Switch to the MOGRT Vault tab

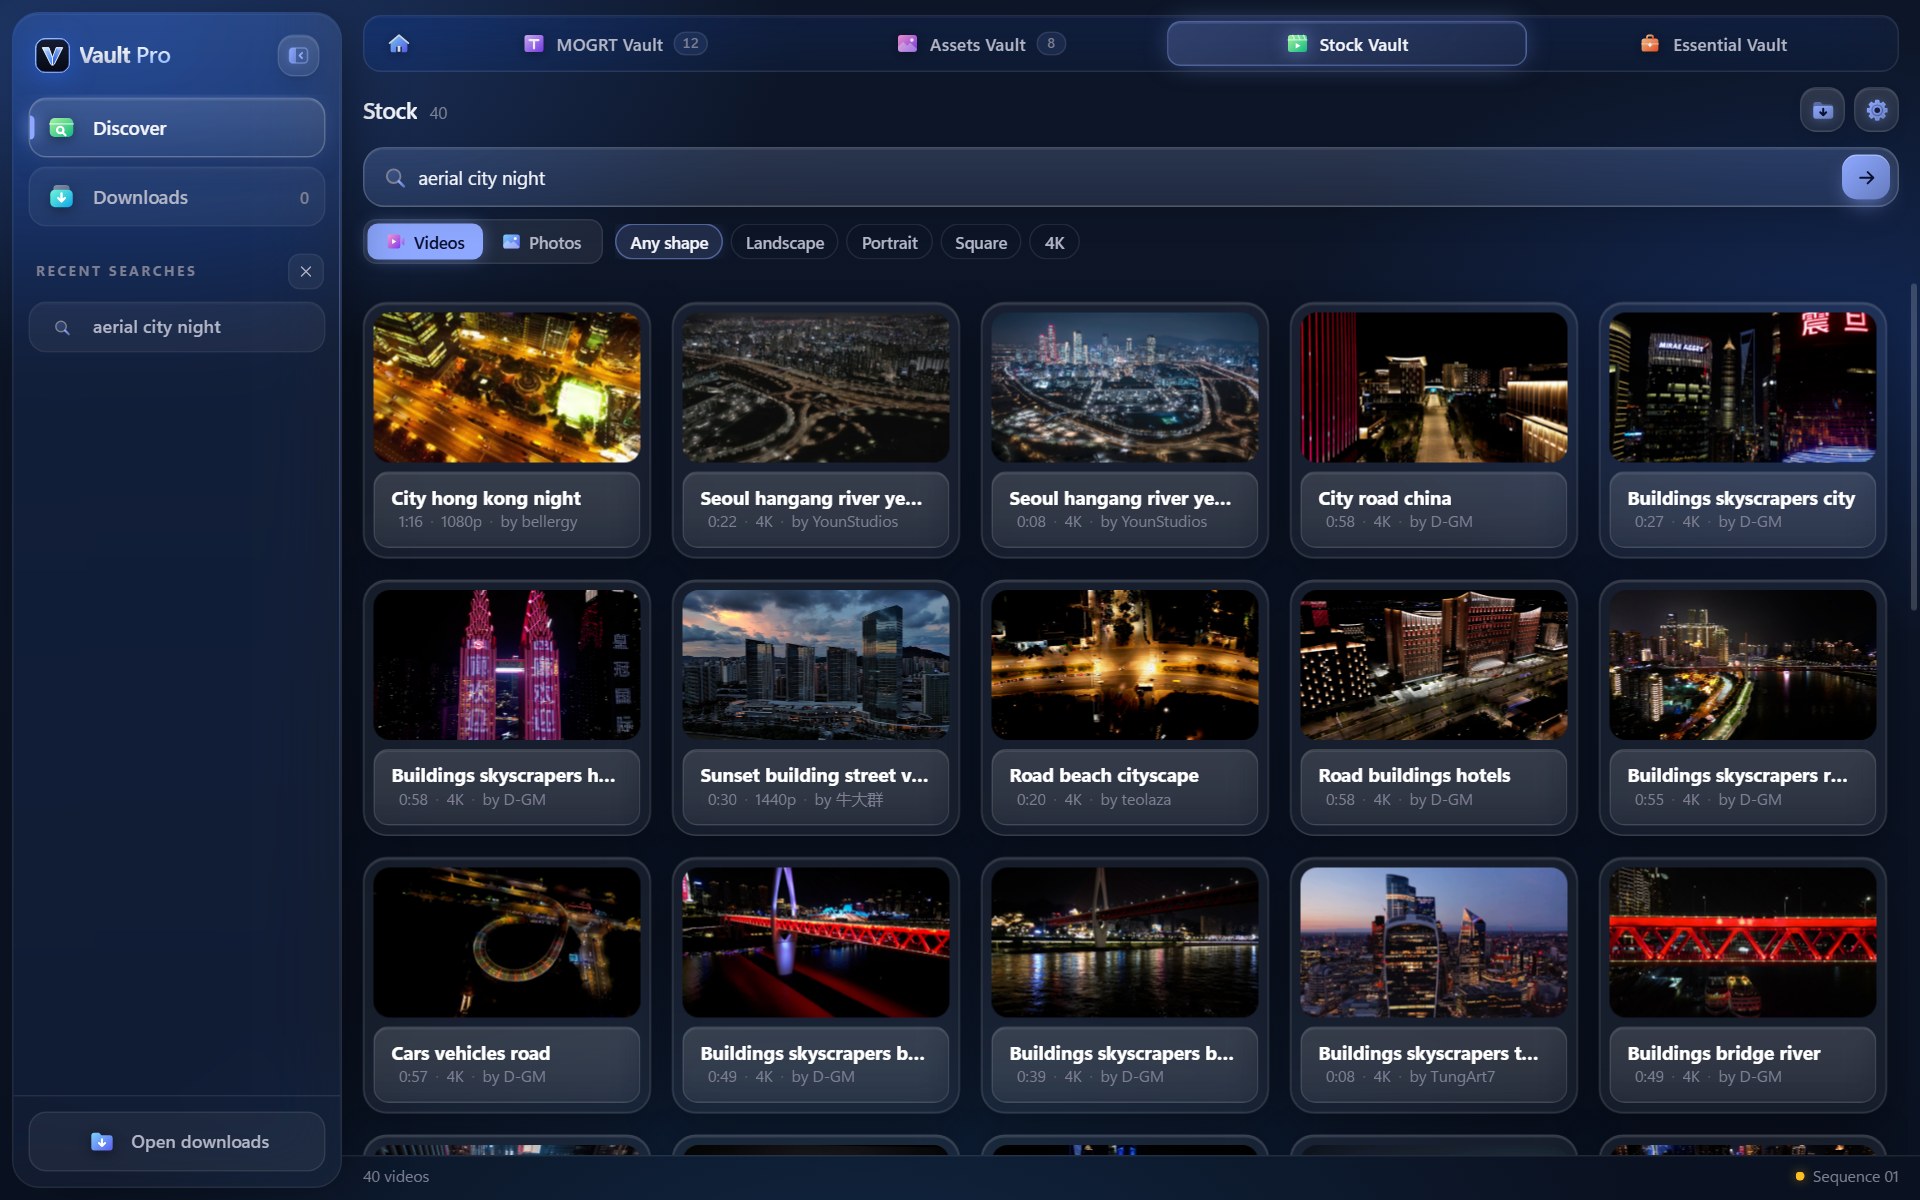[x=615, y=44]
